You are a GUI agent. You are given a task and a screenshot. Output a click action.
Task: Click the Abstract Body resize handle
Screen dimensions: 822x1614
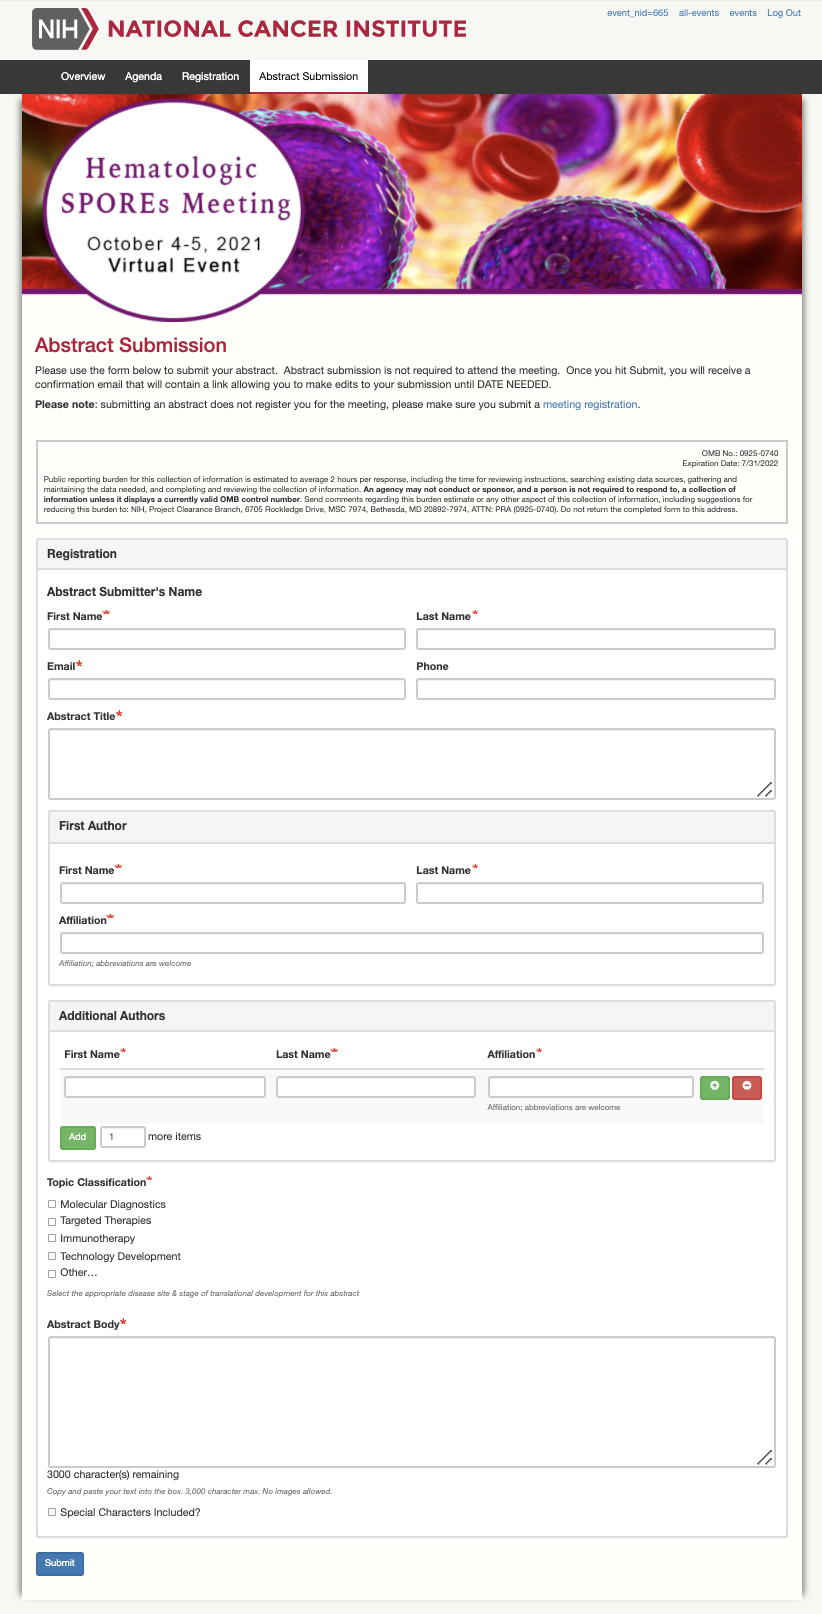[765, 1457]
